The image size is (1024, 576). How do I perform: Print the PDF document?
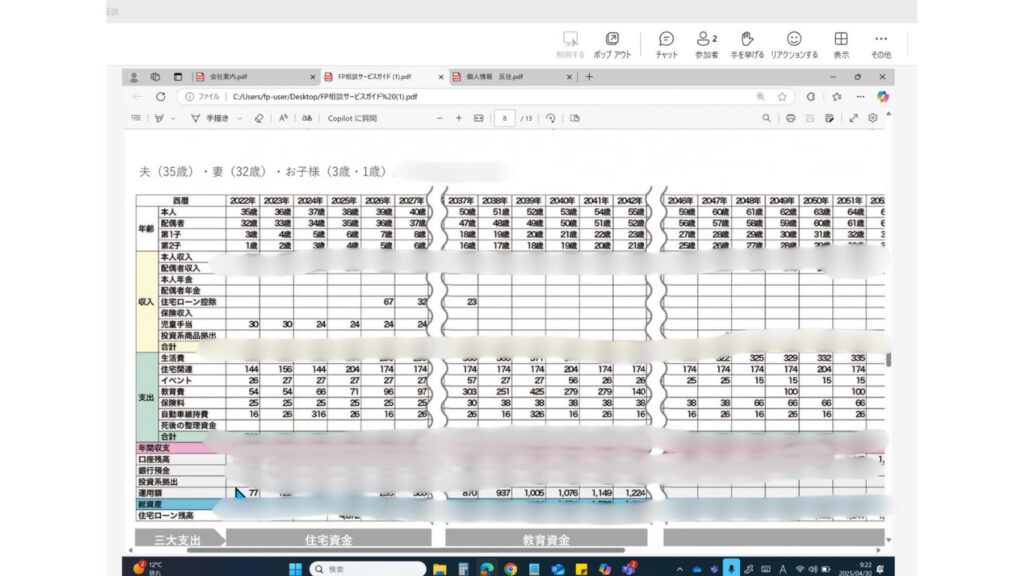790,118
